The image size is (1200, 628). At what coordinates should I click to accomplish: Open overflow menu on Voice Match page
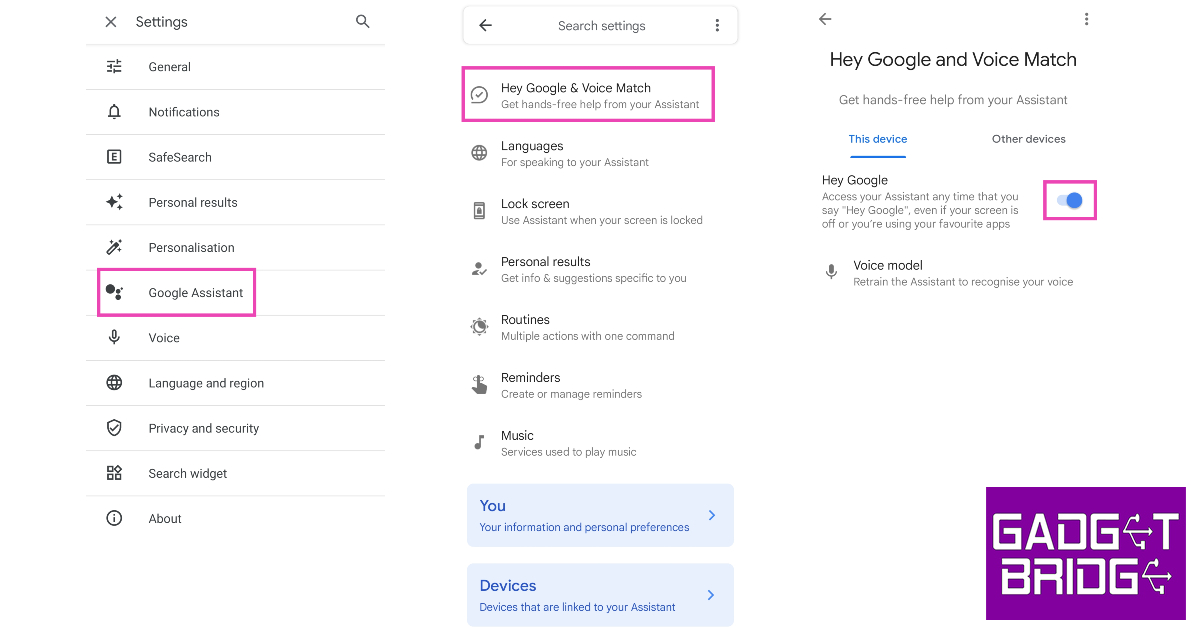click(1086, 19)
